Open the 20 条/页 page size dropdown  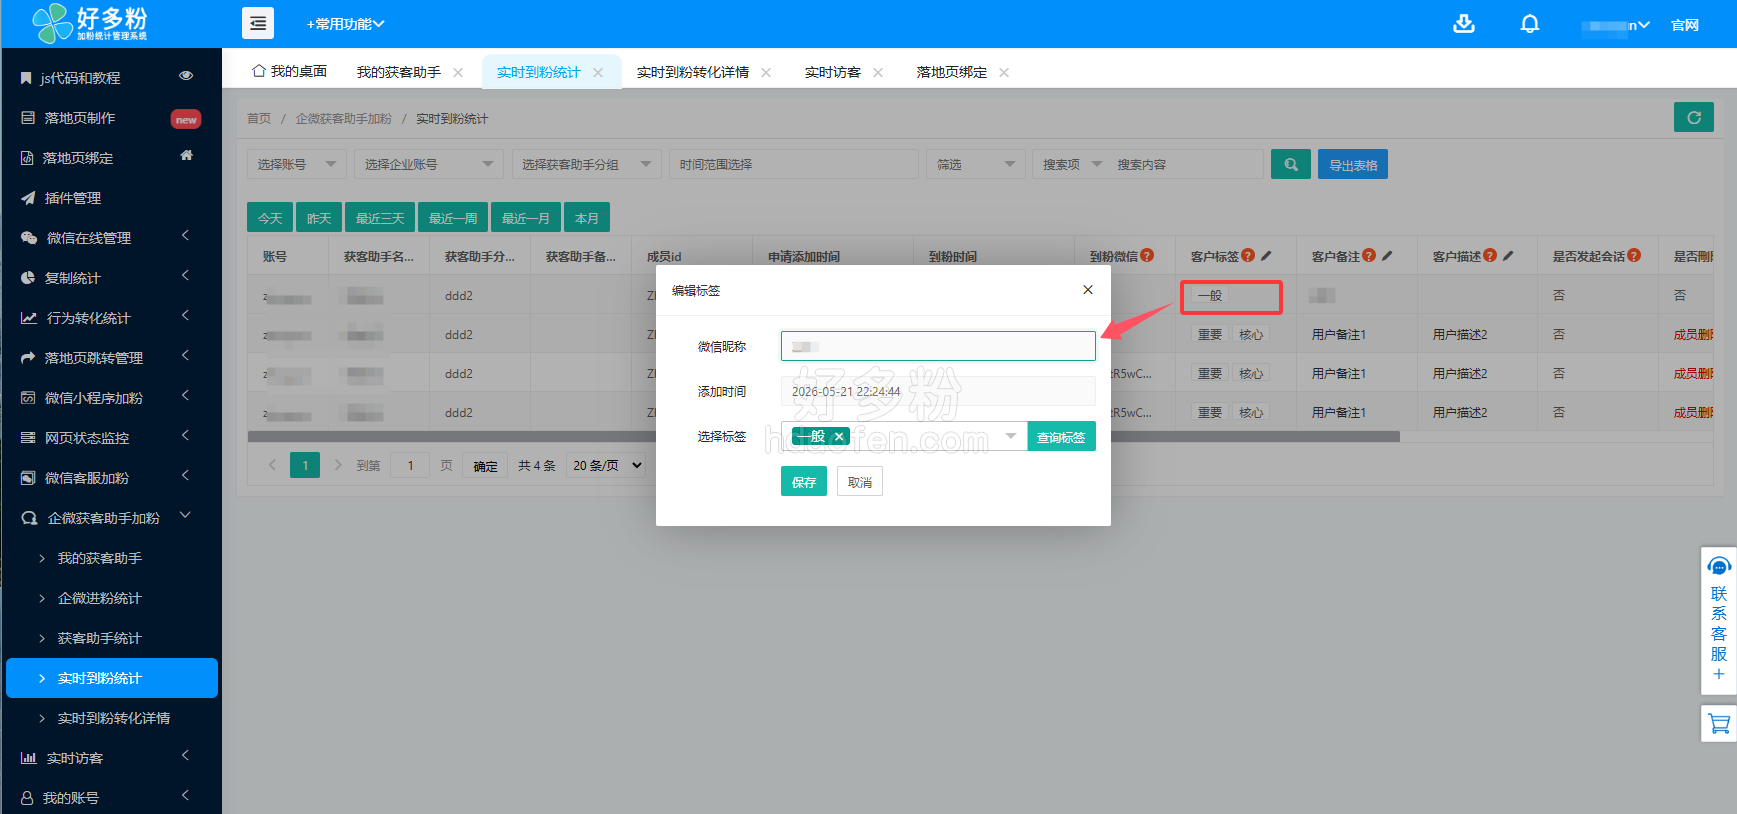coord(606,465)
